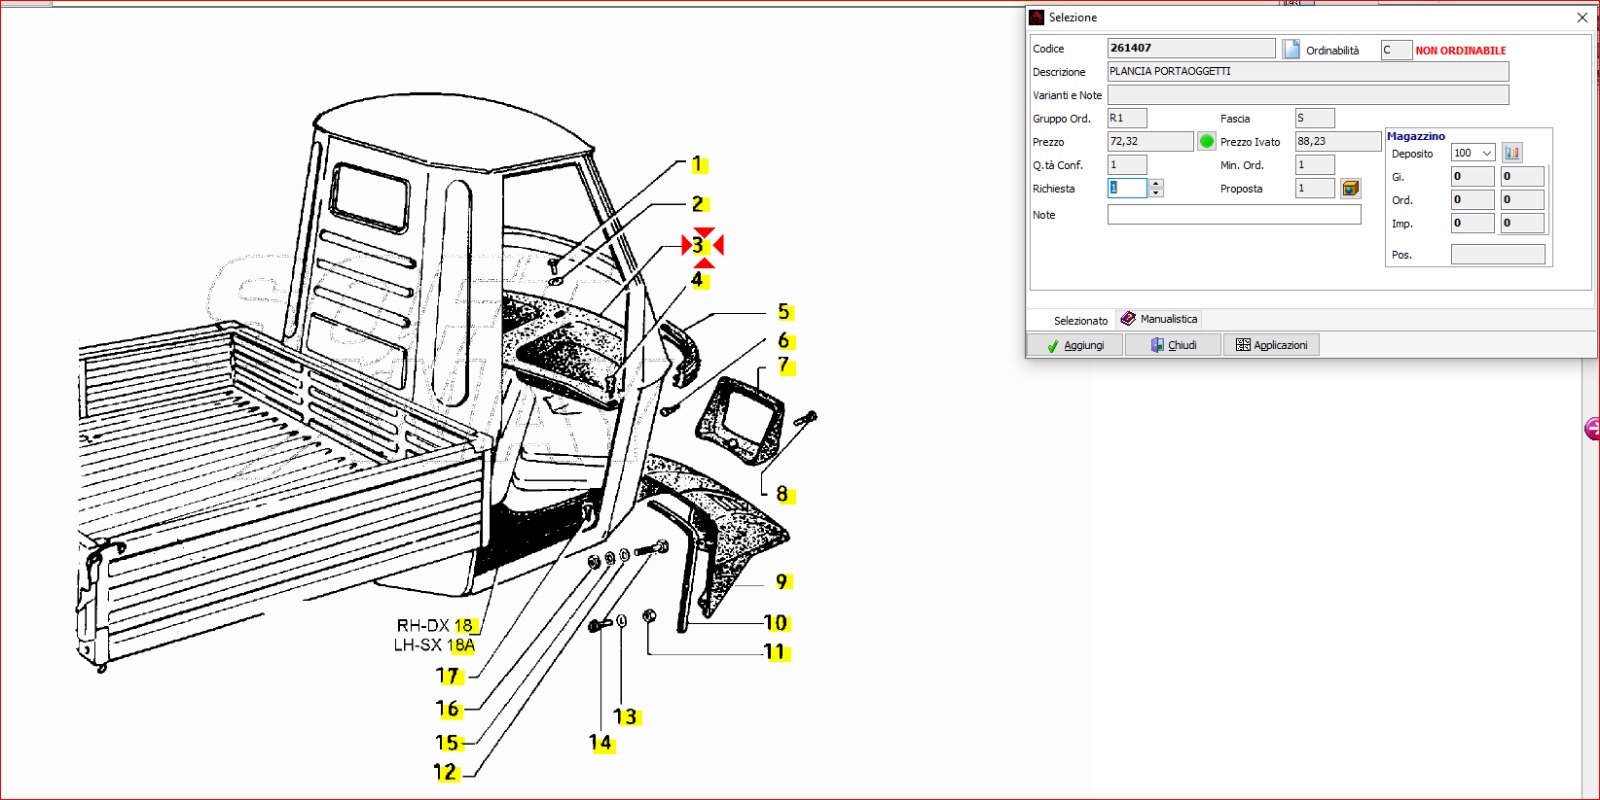Click the green circle price indicator
The width and height of the screenshot is (1600, 800).
pyautogui.click(x=1207, y=142)
